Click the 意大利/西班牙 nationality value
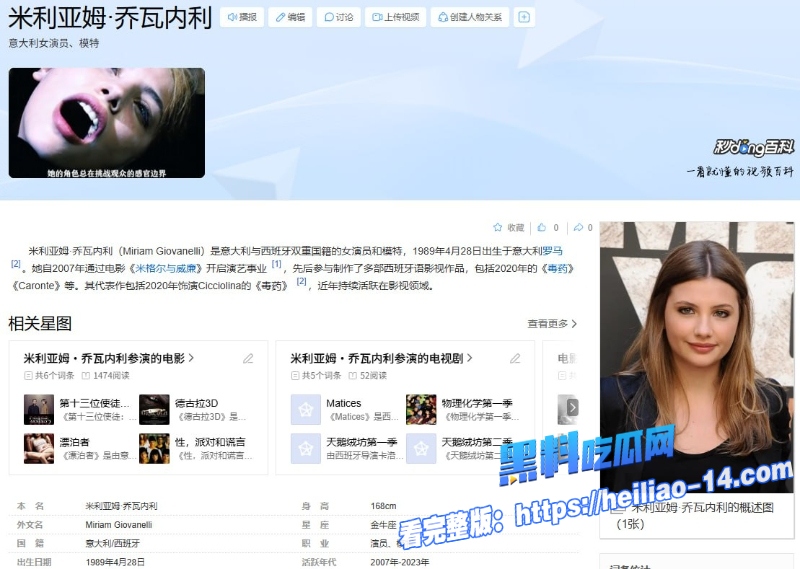Image resolution: width=800 pixels, height=569 pixels. (112, 543)
